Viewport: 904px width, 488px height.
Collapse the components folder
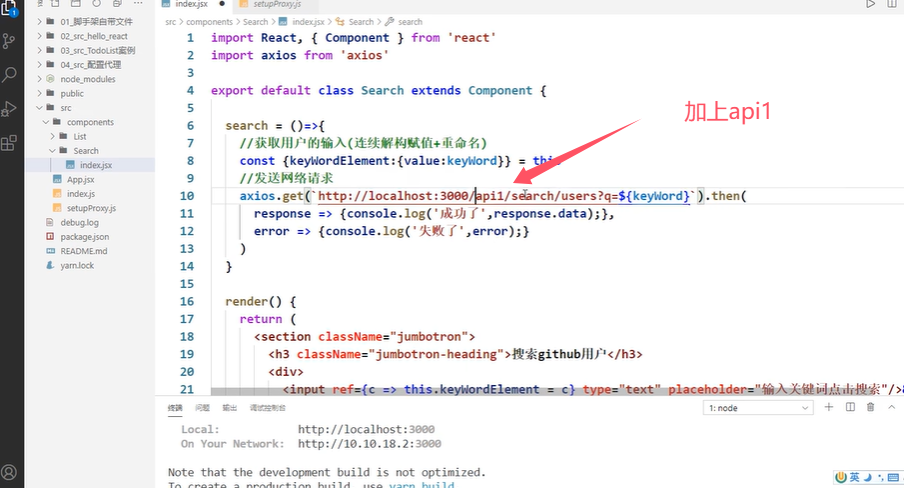click(89, 122)
